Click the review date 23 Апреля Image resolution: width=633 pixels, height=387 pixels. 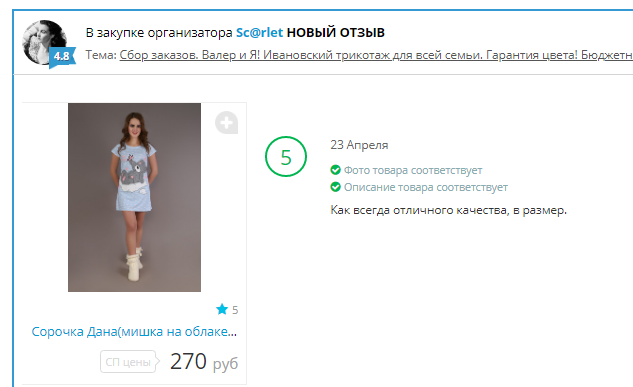(359, 145)
